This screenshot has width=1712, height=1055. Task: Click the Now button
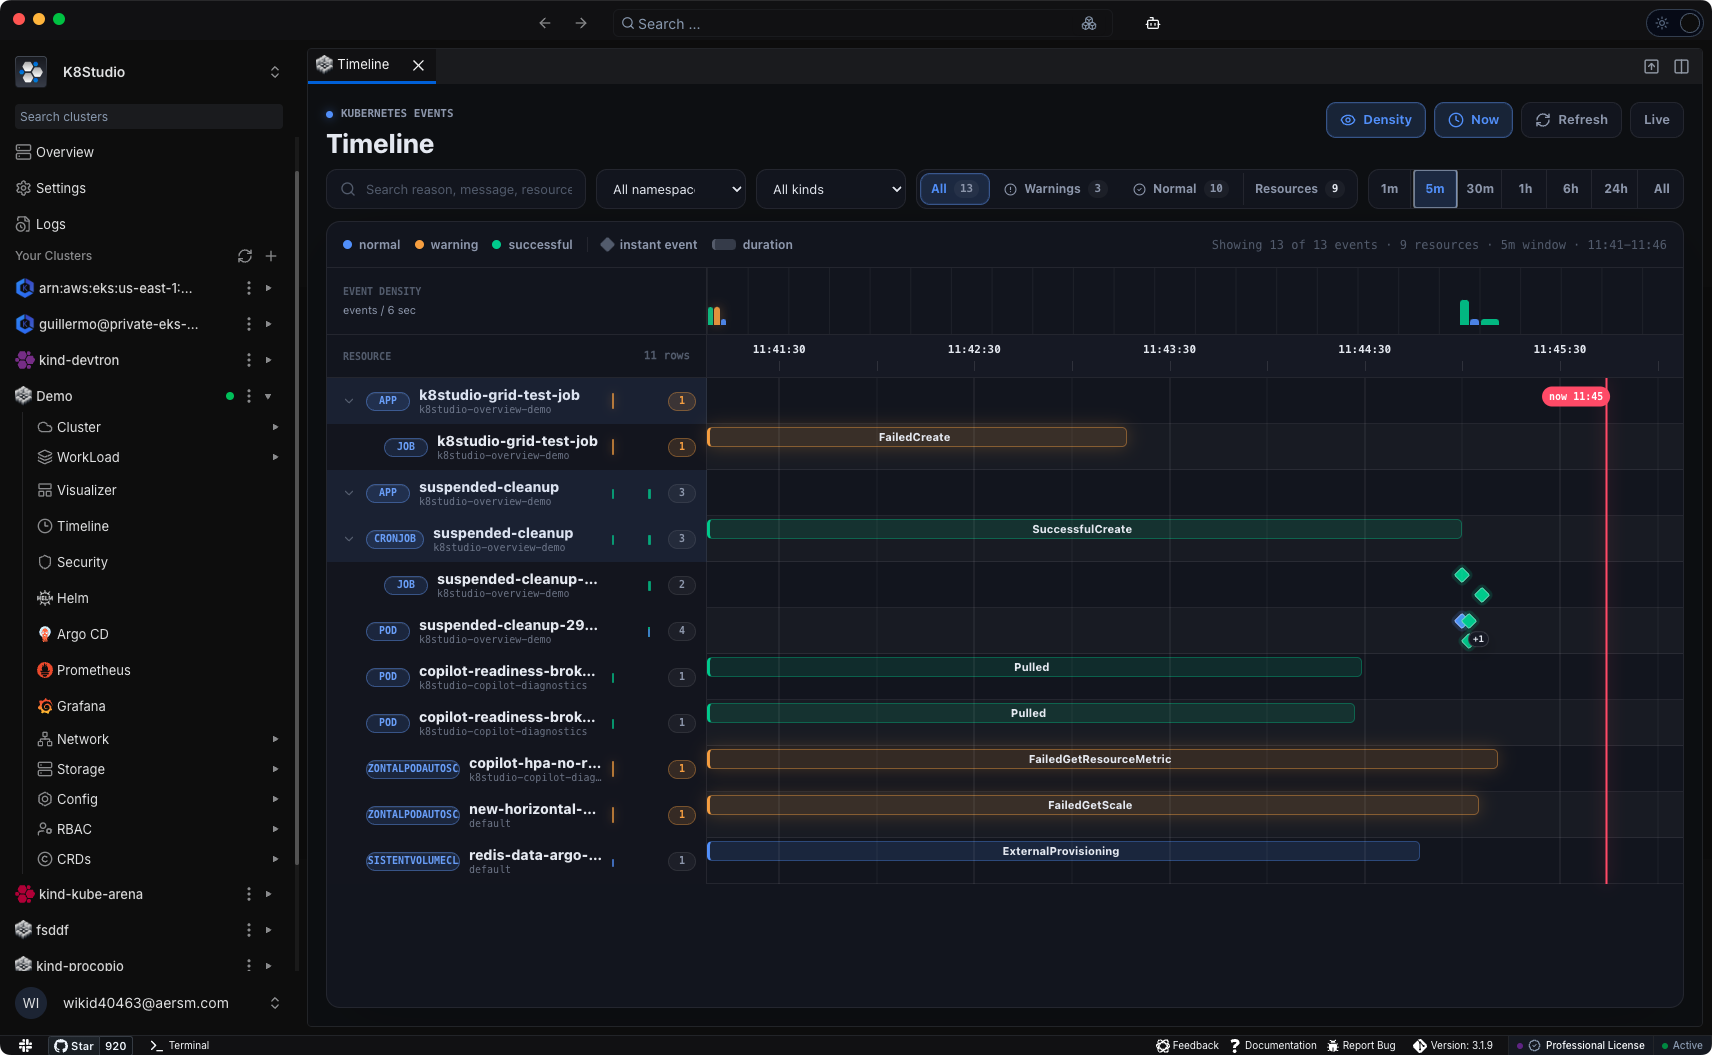1473,120
